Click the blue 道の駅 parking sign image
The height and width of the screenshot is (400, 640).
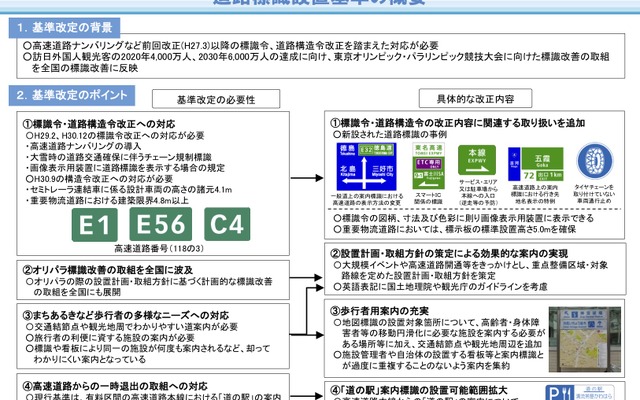coord(580,392)
